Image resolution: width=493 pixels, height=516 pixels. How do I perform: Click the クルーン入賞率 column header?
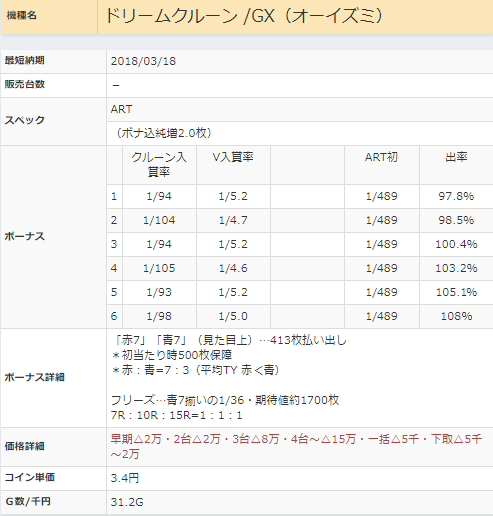[159, 164]
